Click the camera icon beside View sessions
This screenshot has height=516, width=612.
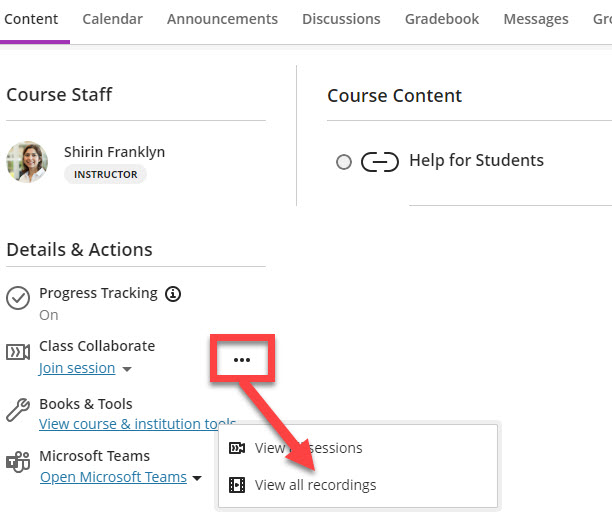pos(237,448)
